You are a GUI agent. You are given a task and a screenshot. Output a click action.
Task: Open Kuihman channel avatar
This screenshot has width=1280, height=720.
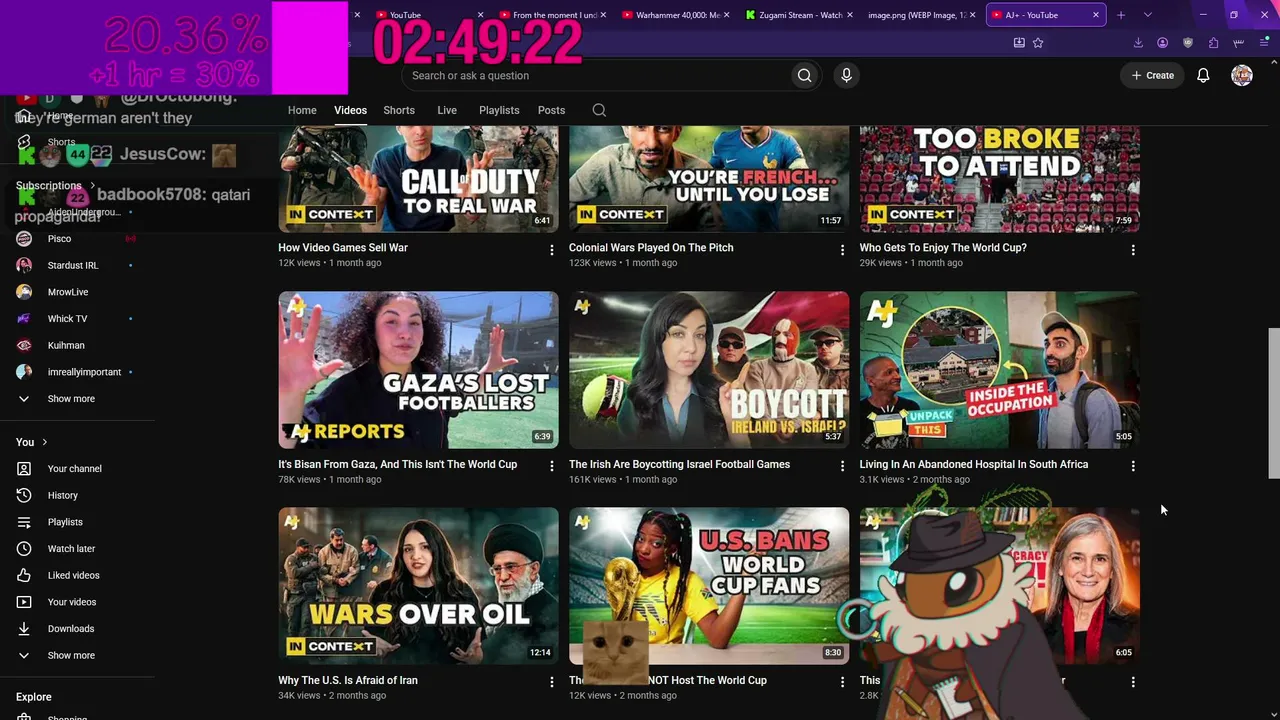[24, 345]
